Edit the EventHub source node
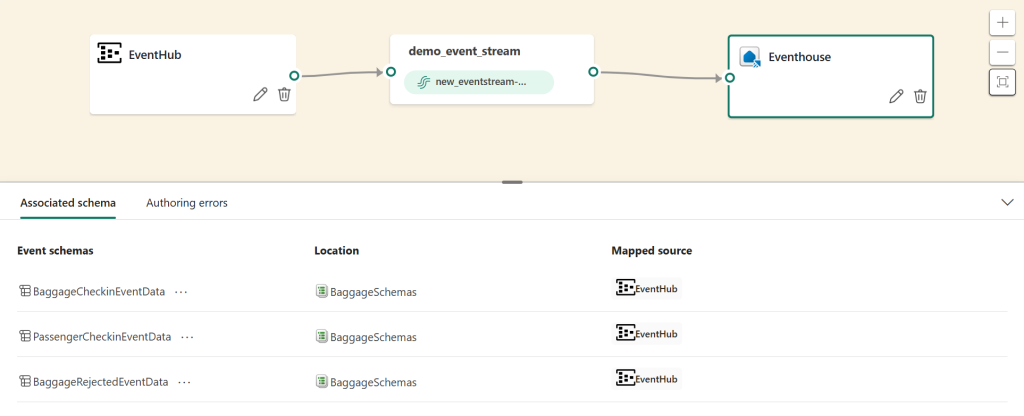The height and width of the screenshot is (416, 1024). click(260, 94)
